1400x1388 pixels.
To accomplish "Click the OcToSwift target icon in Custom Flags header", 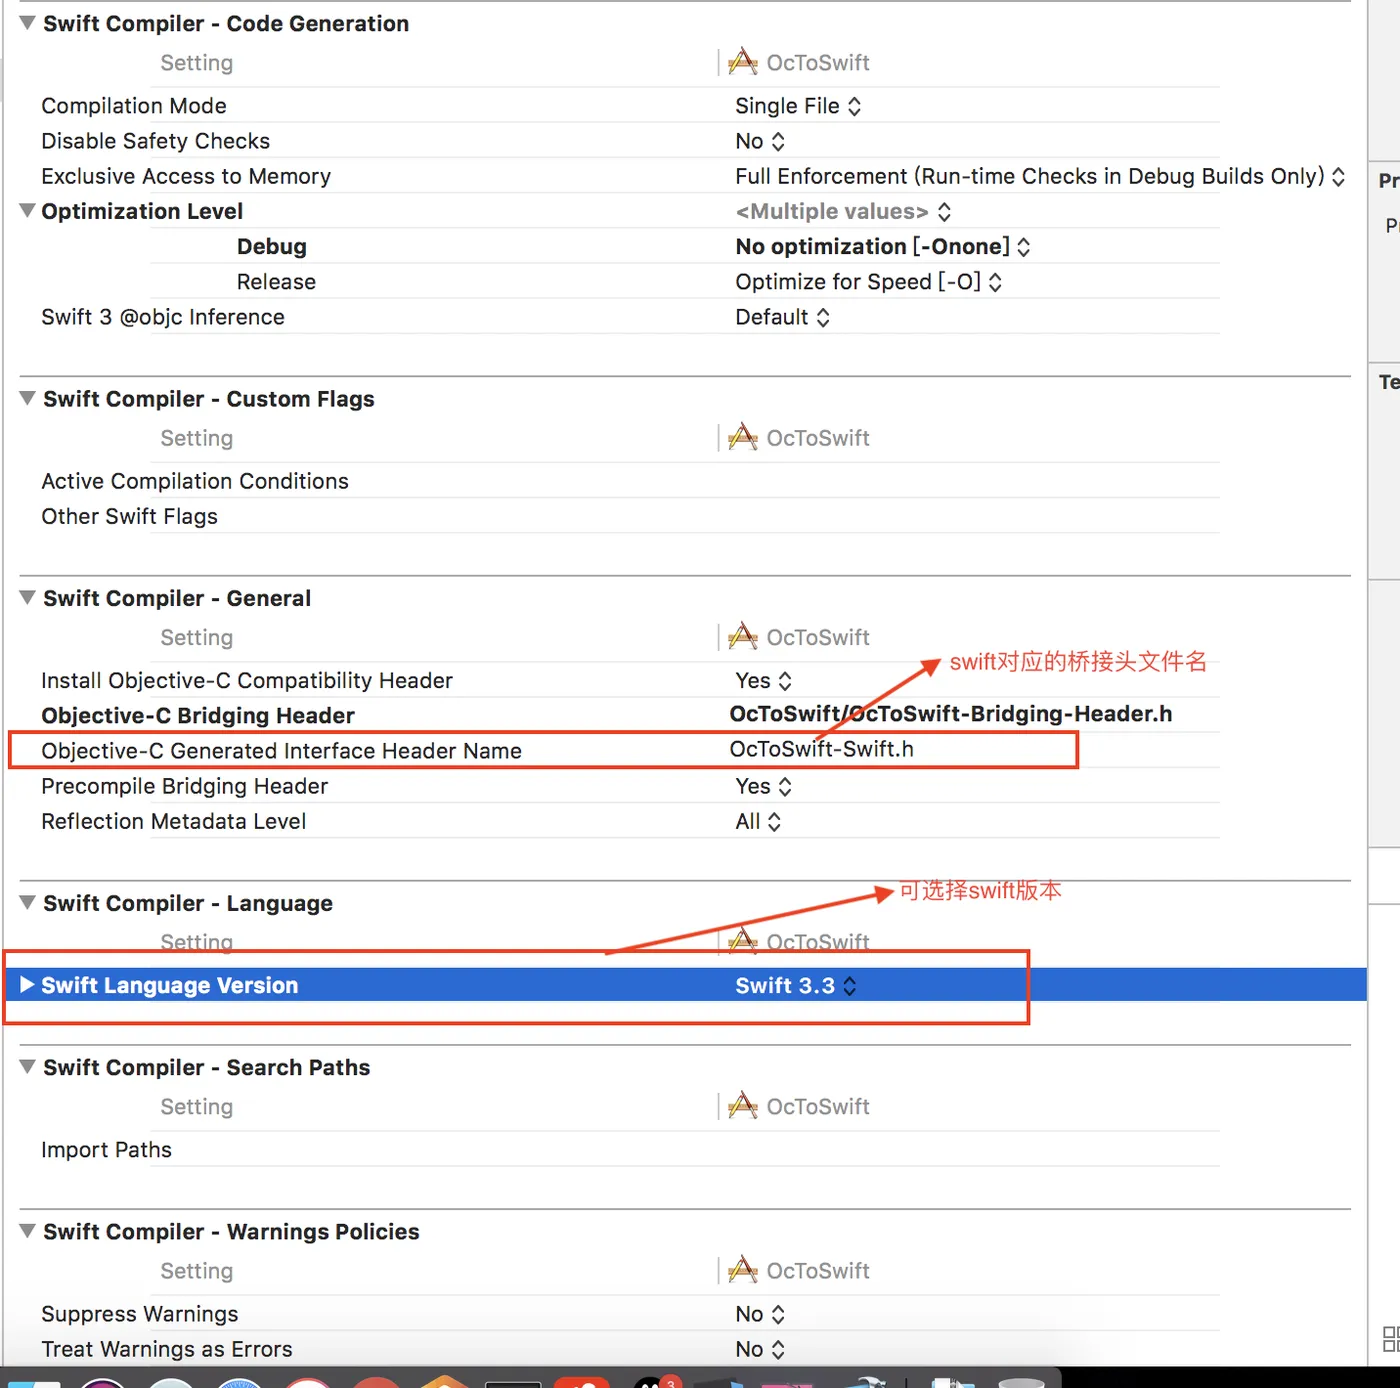I will coord(743,437).
